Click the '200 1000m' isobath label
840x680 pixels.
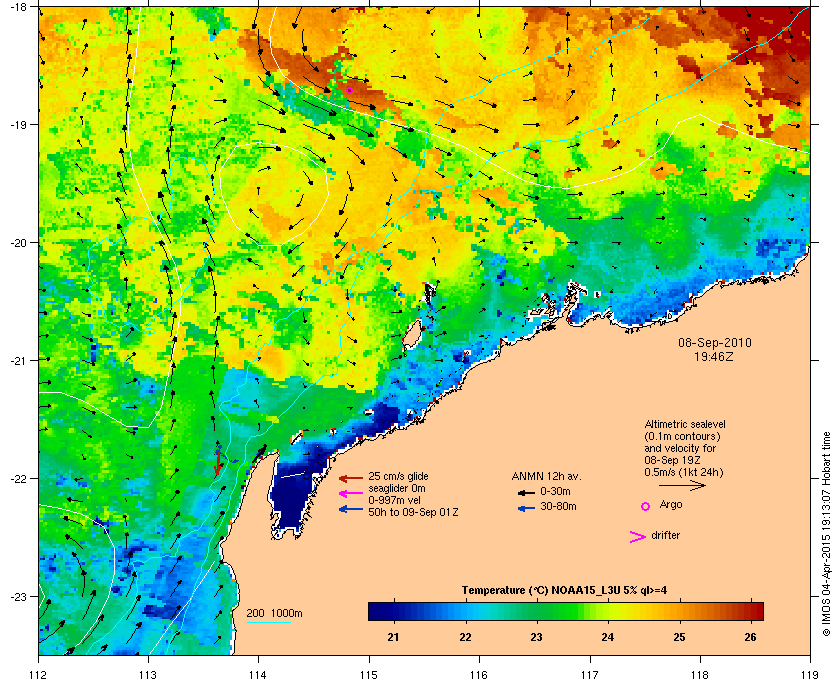(274, 614)
